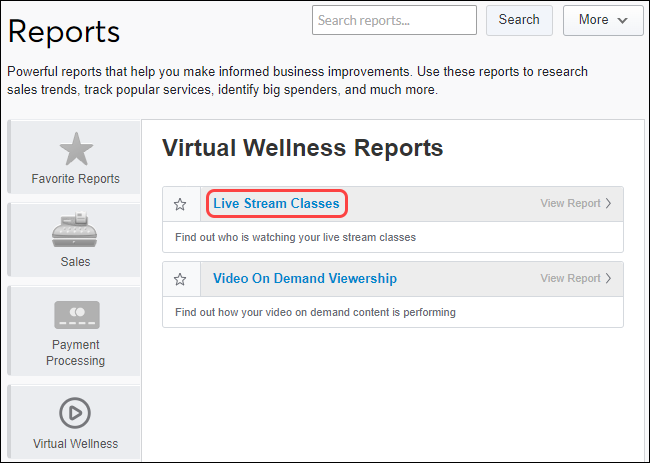Click chevron arrow beside Live Stream Classes View Report
The image size is (650, 463).
[x=609, y=204]
